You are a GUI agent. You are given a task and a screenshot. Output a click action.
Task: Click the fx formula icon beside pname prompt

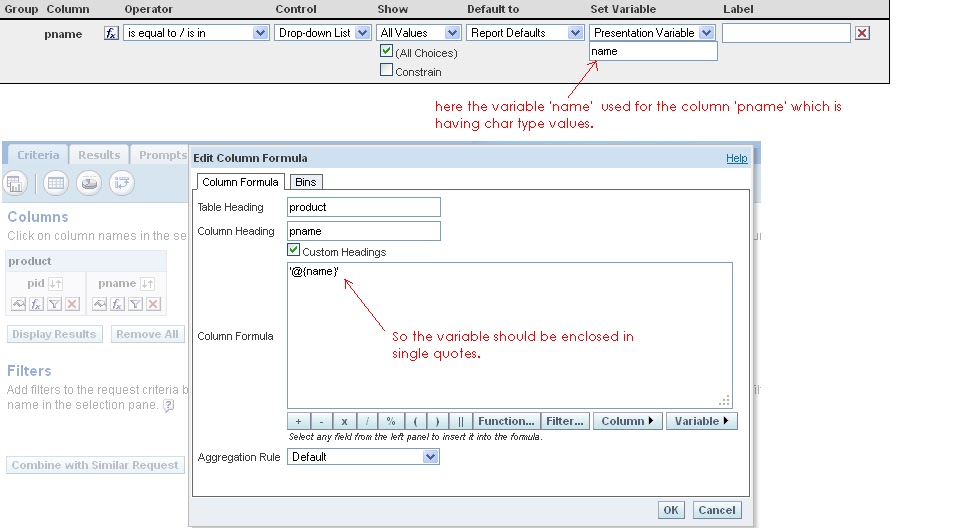[x=112, y=33]
